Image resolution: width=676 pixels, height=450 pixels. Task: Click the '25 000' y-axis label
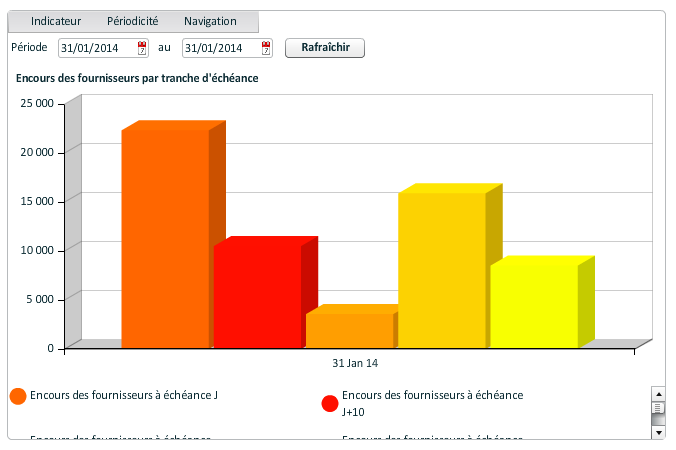click(x=37, y=103)
